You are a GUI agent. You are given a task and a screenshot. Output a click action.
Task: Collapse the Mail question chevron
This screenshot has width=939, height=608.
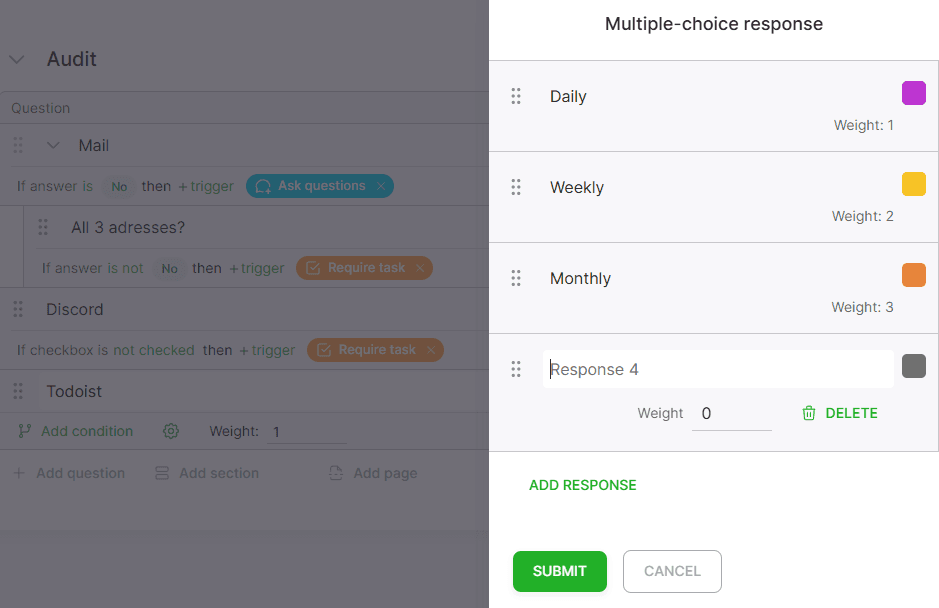point(53,145)
